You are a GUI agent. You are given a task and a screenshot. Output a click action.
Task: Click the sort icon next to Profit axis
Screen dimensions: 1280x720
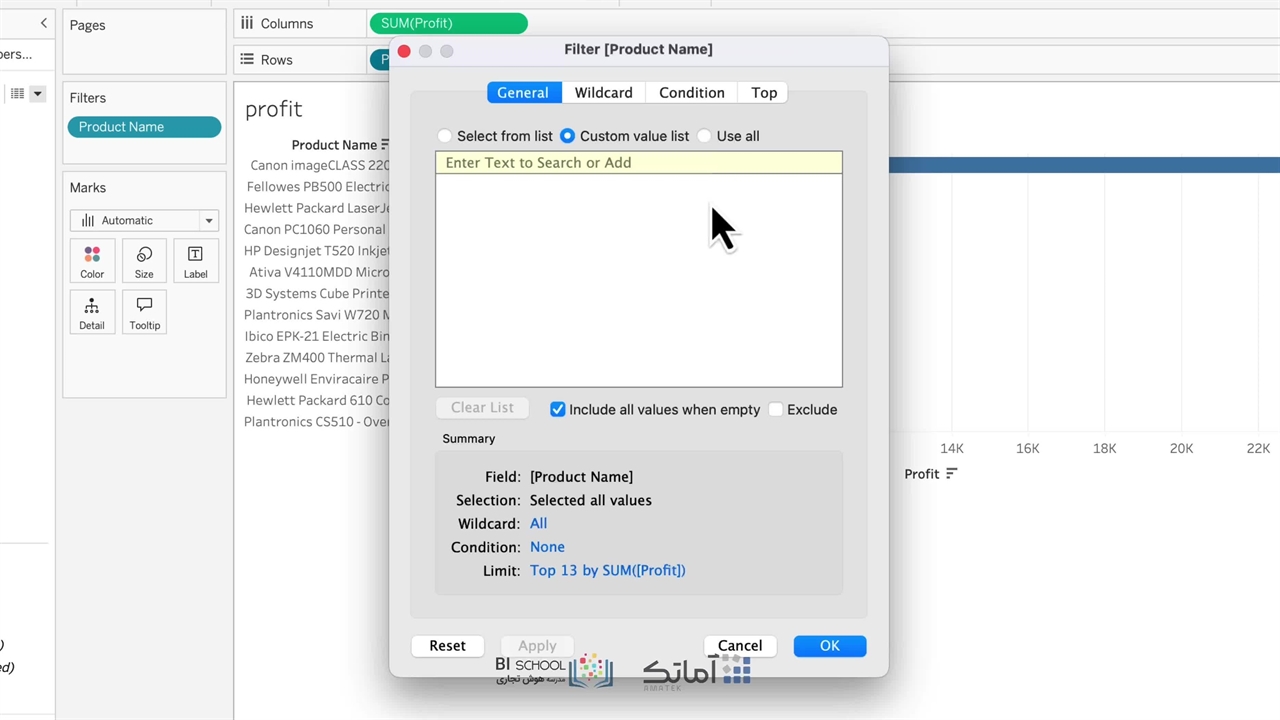[x=951, y=474]
